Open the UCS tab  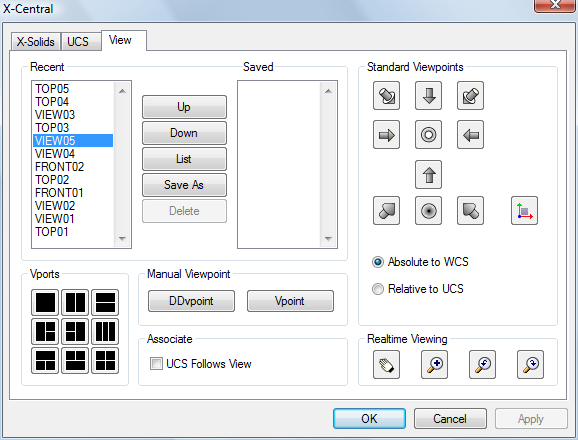[x=78, y=42]
